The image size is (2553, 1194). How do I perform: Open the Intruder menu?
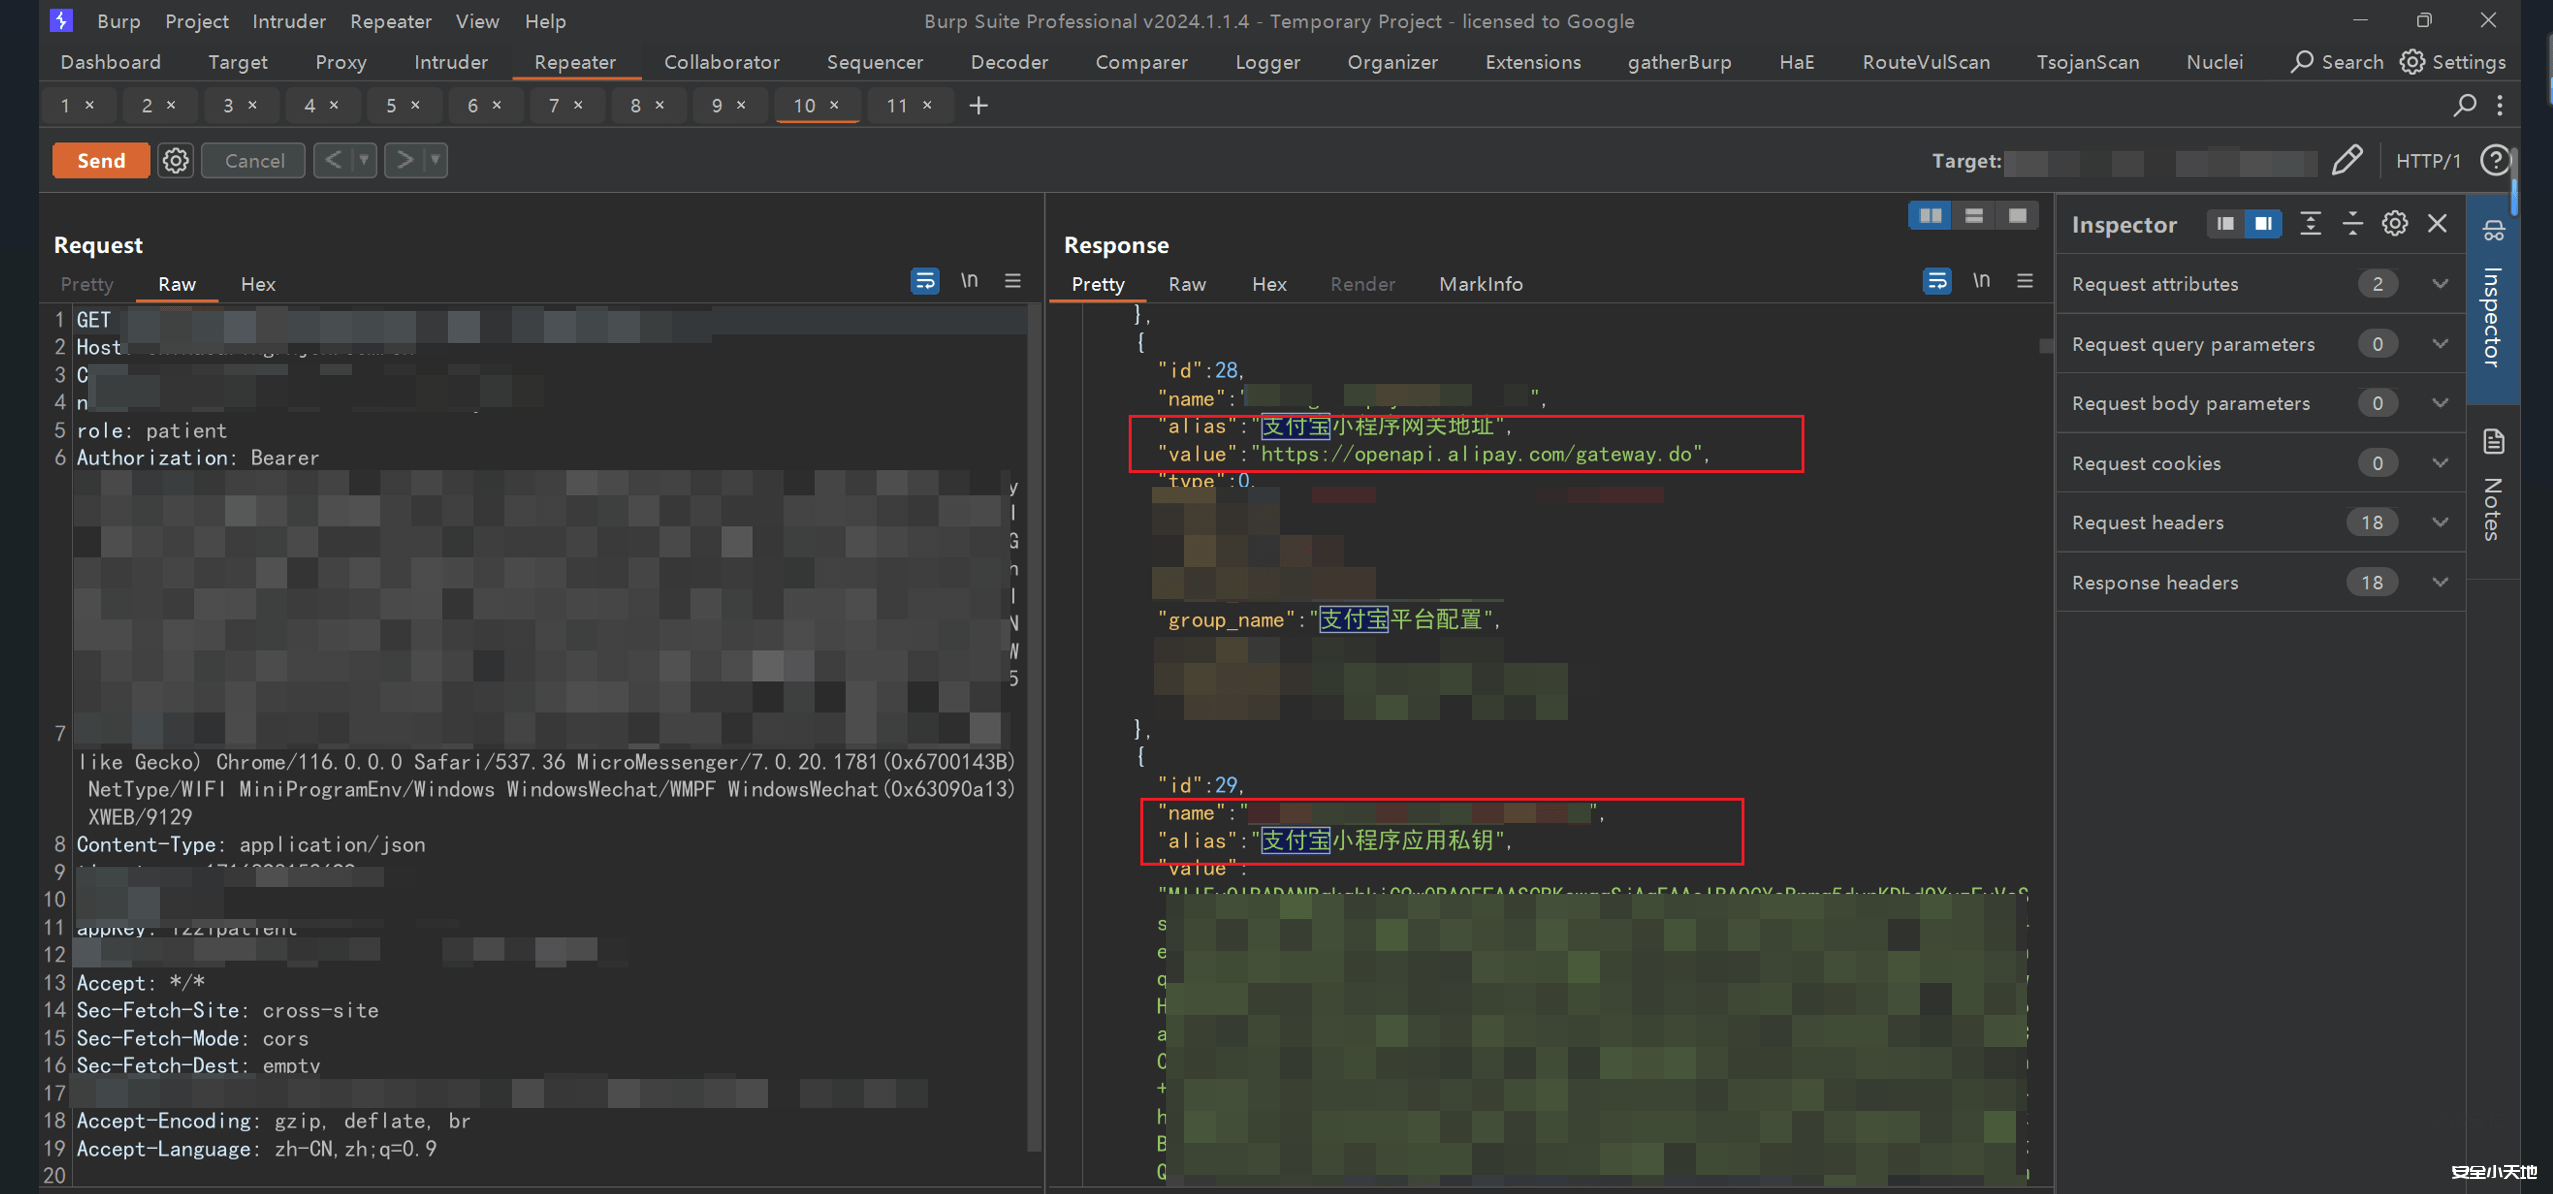pyautogui.click(x=288, y=21)
